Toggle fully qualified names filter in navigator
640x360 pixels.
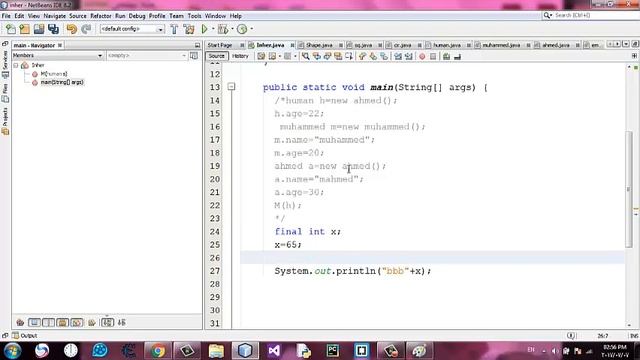pyautogui.click(x=92, y=322)
